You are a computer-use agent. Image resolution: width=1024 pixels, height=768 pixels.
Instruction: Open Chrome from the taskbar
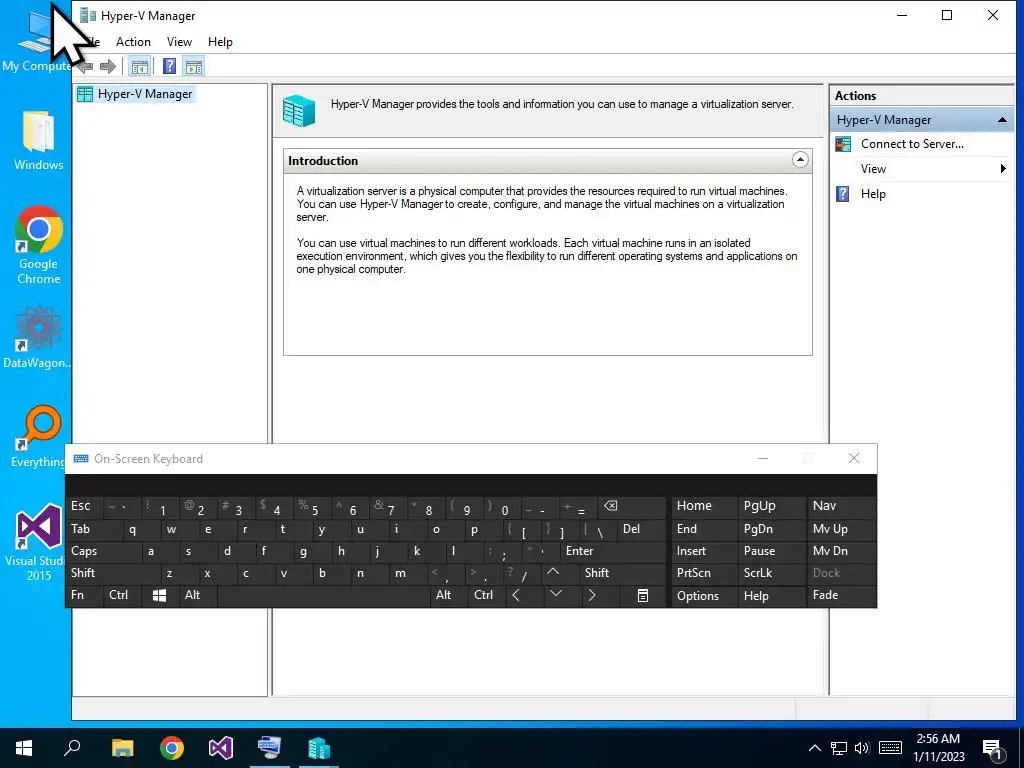172,748
